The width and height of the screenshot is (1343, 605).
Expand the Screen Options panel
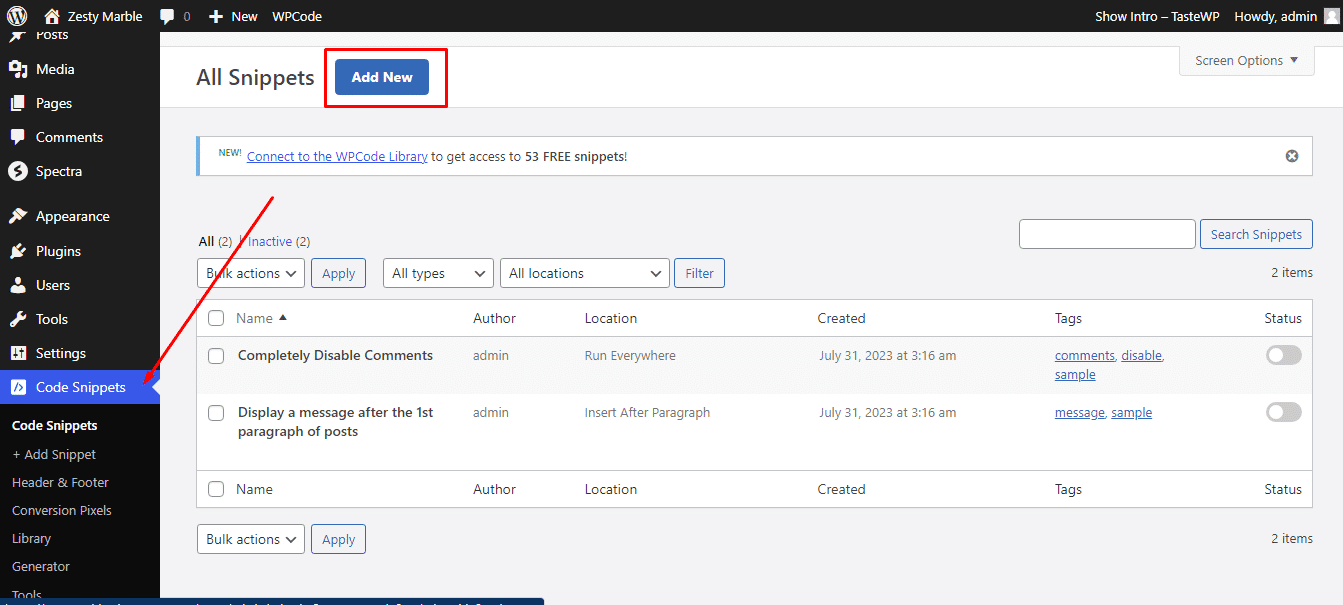(1247, 60)
